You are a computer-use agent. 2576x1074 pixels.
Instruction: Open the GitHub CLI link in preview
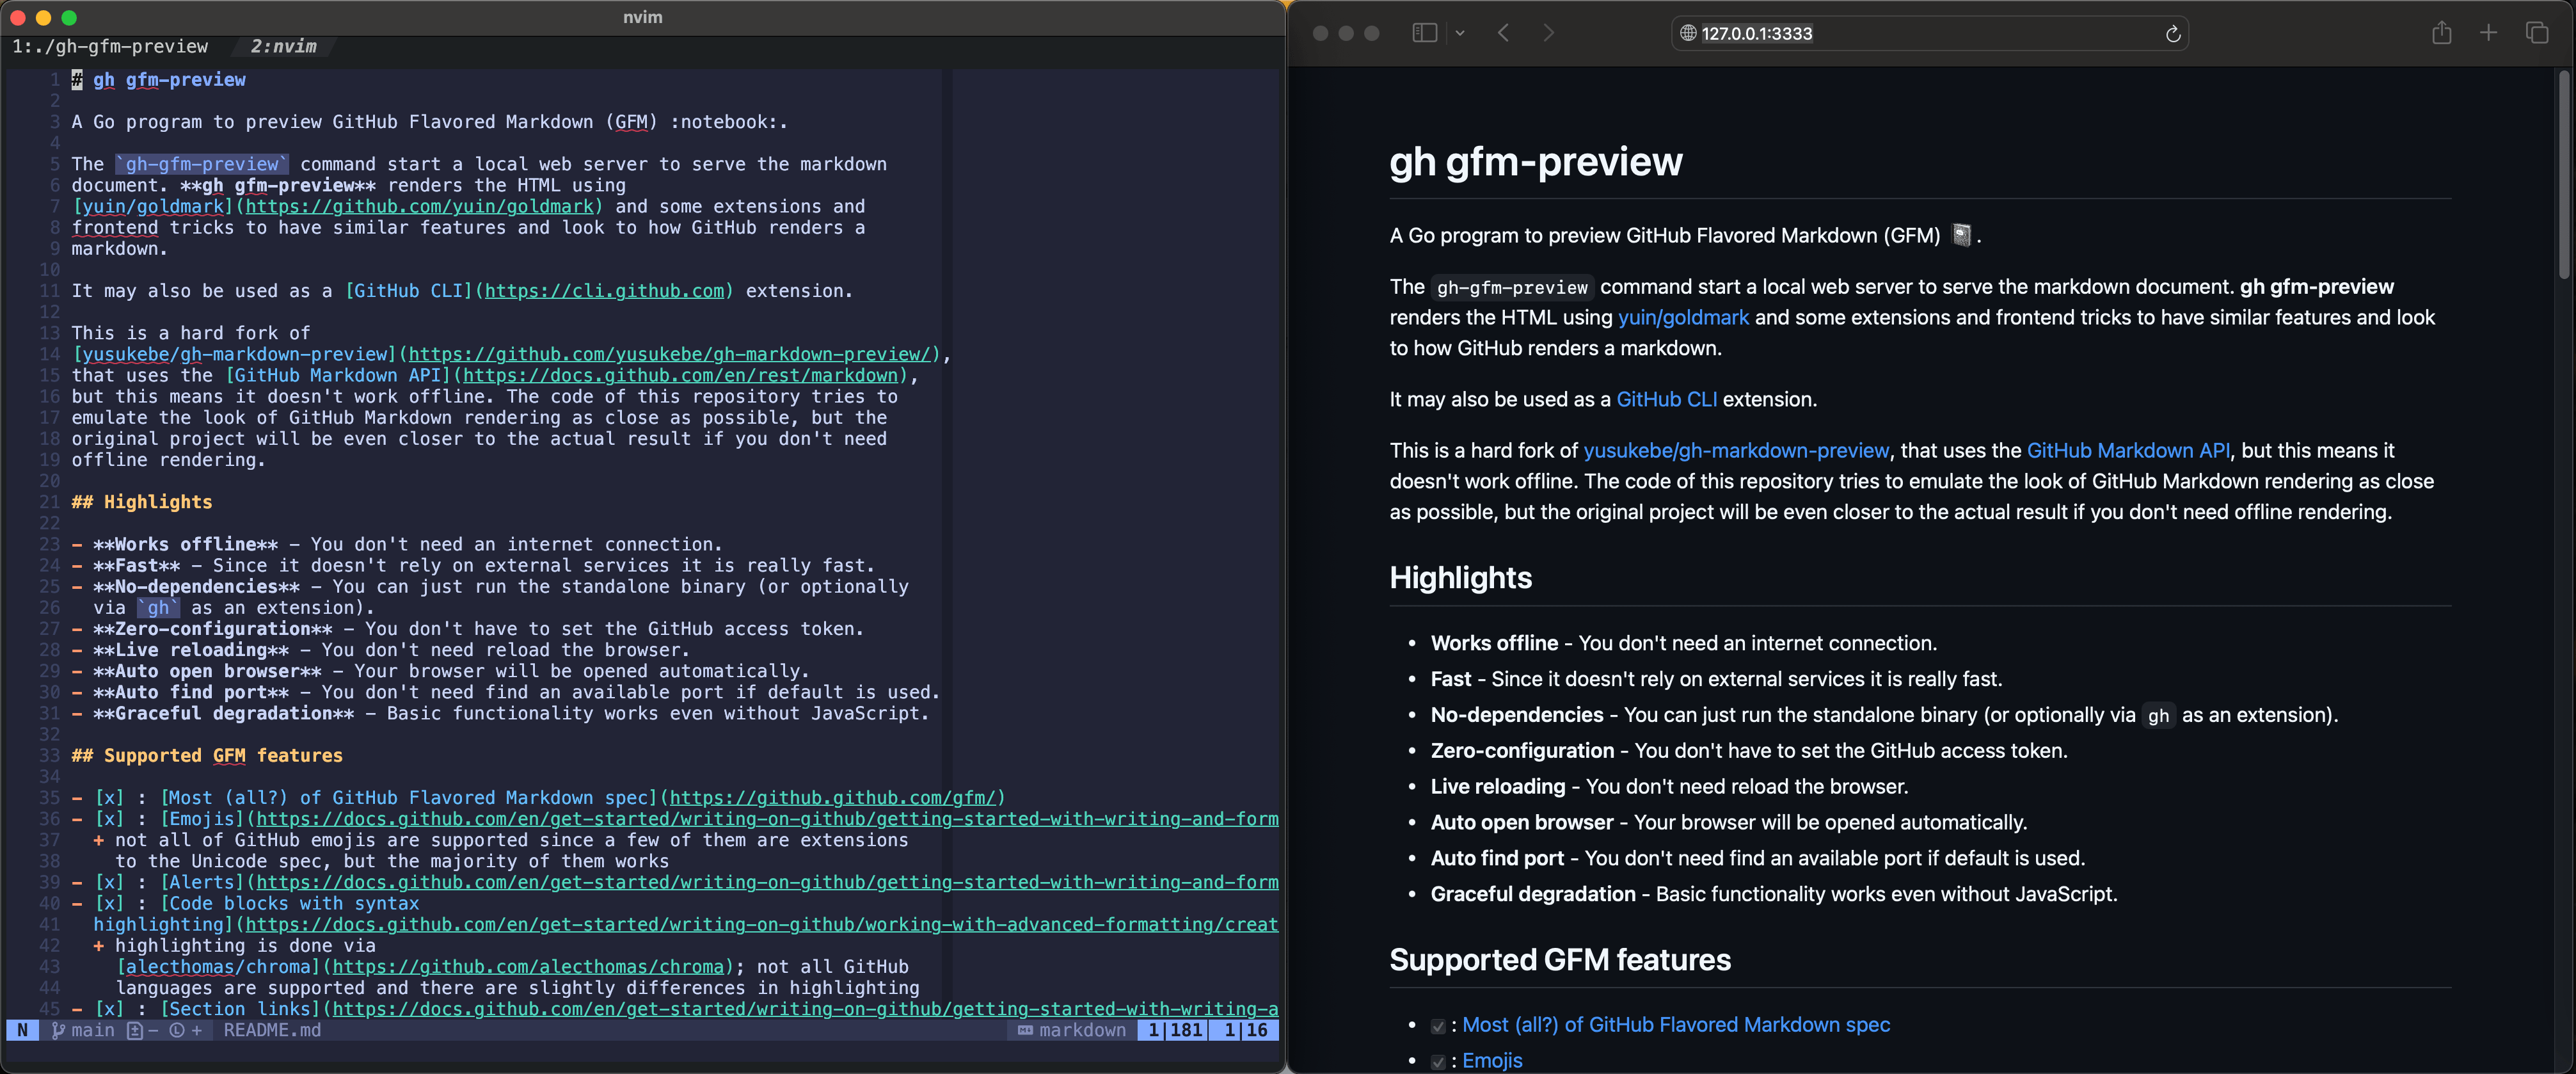click(1666, 400)
